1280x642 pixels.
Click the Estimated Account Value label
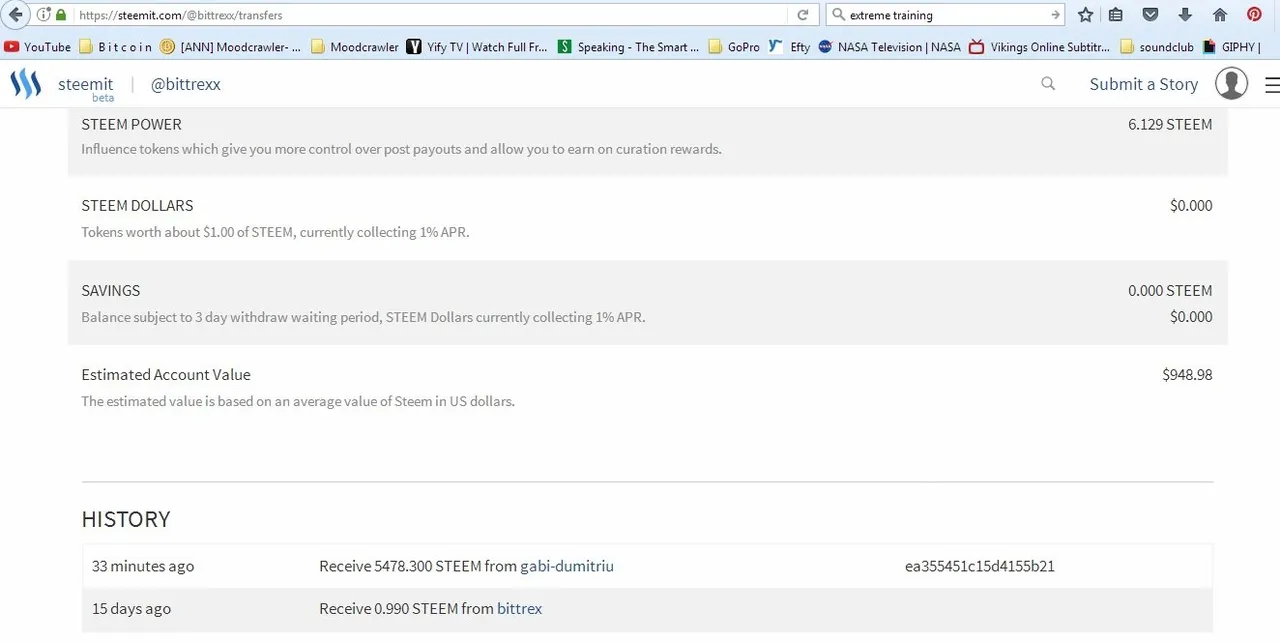pyautogui.click(x=166, y=374)
